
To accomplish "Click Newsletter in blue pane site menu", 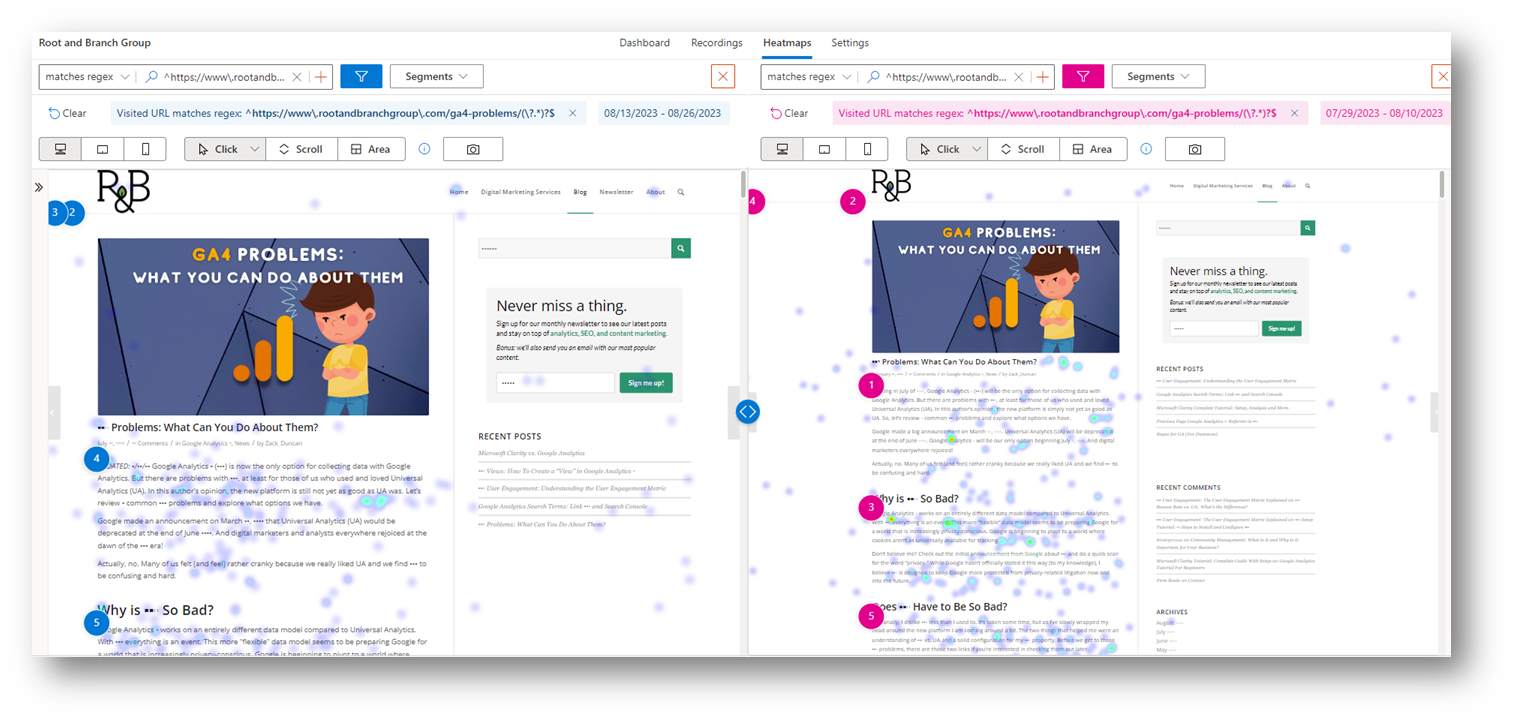I will tap(616, 191).
